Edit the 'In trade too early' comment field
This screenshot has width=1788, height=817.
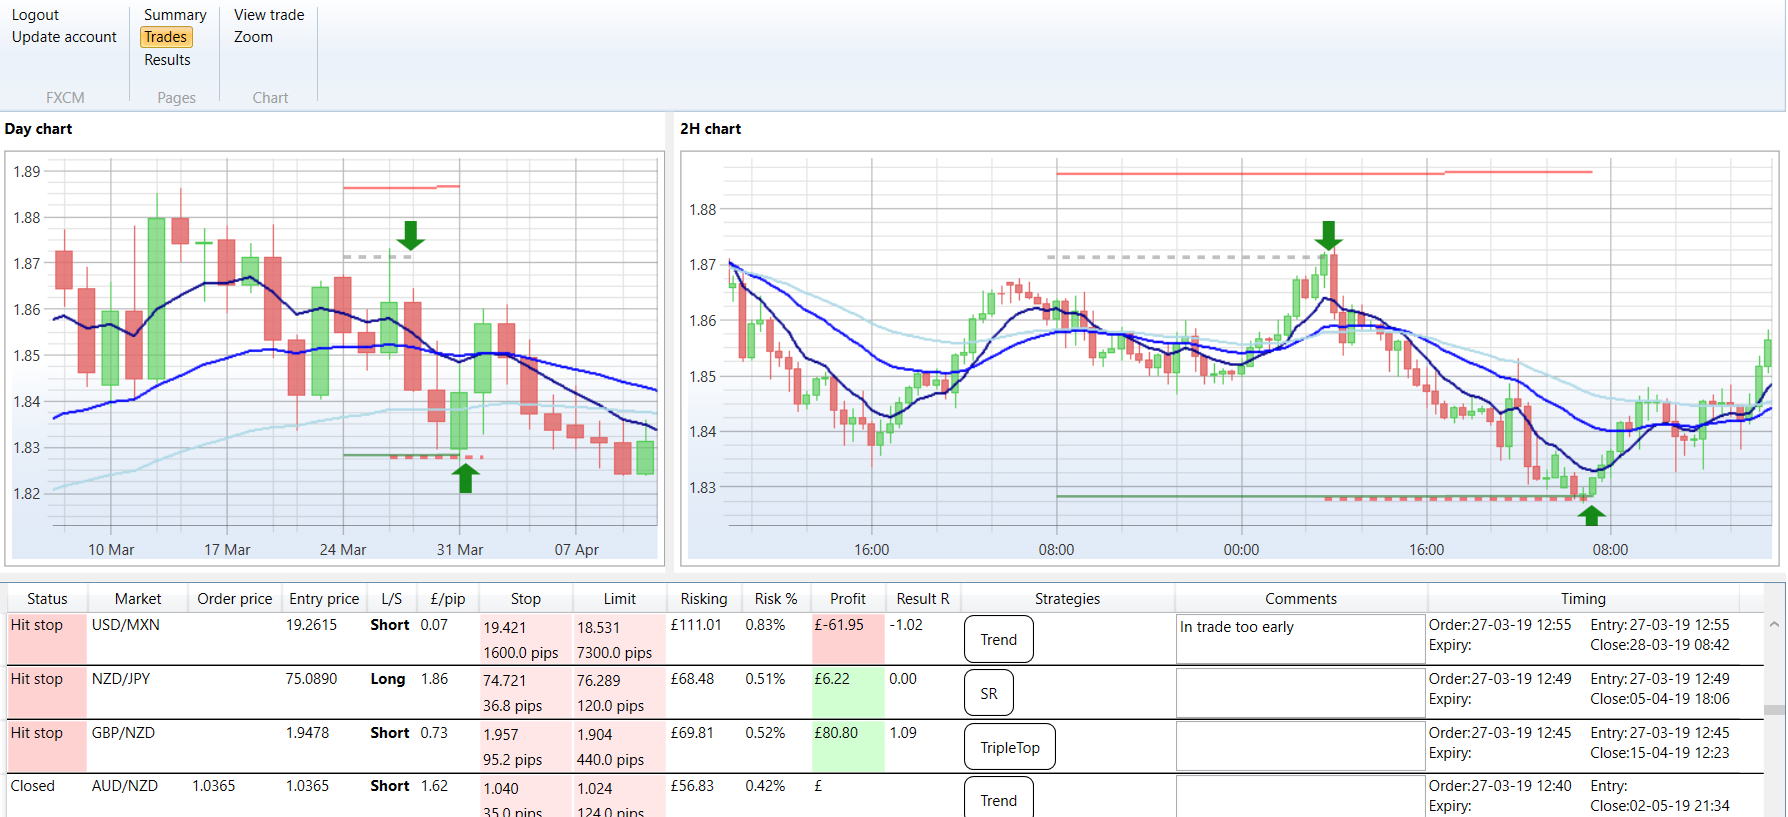pos(1301,639)
